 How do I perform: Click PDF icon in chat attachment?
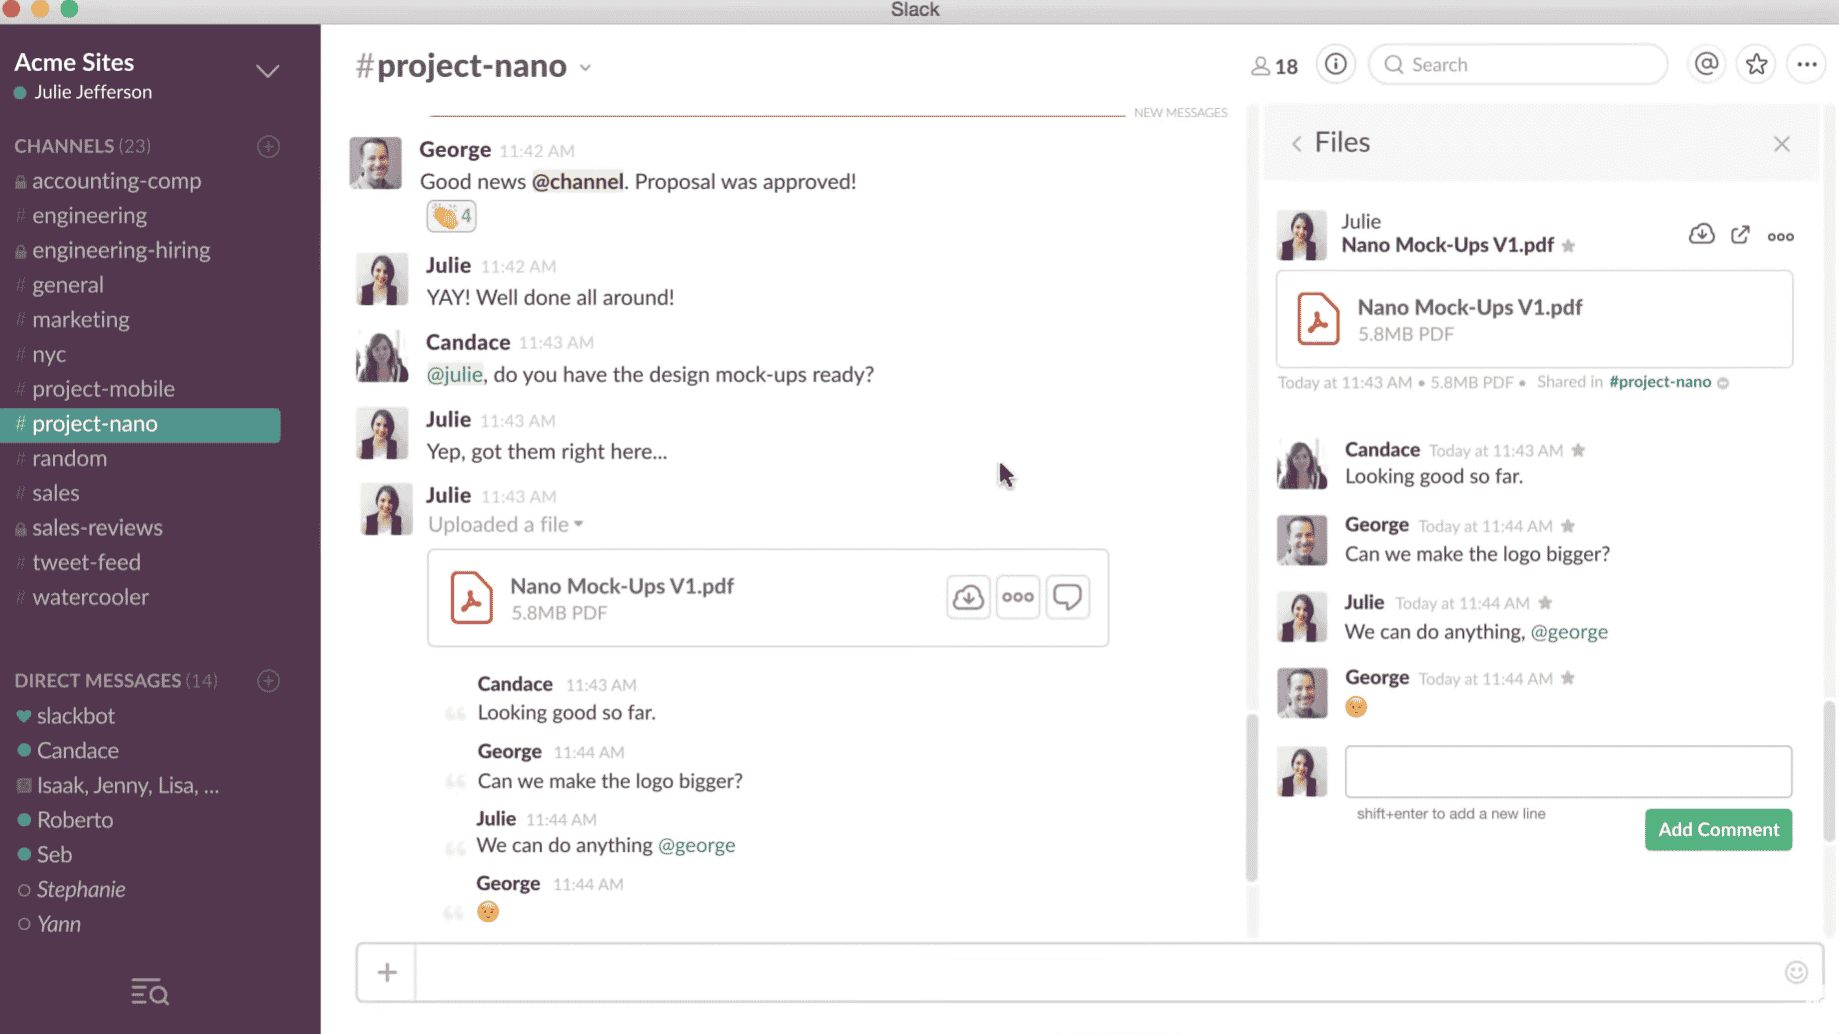pyautogui.click(x=471, y=597)
